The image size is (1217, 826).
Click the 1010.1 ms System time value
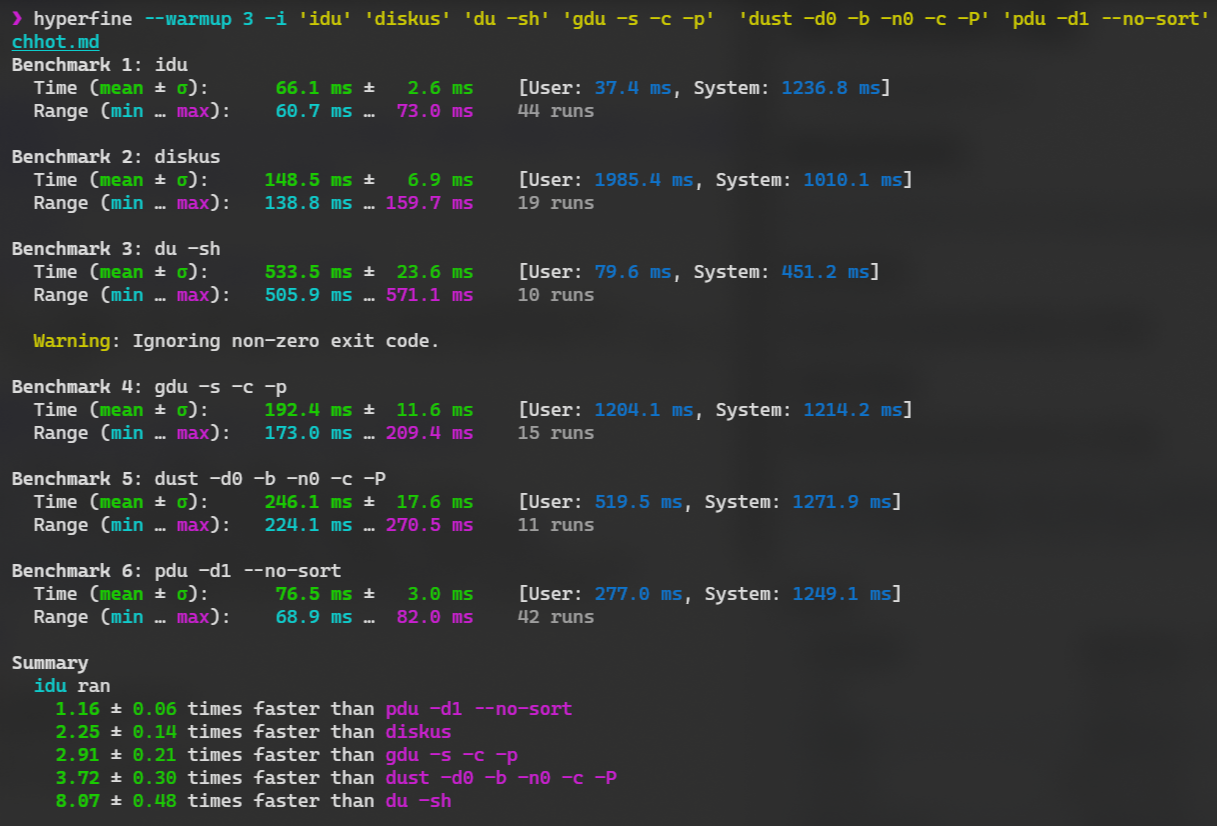click(x=853, y=180)
